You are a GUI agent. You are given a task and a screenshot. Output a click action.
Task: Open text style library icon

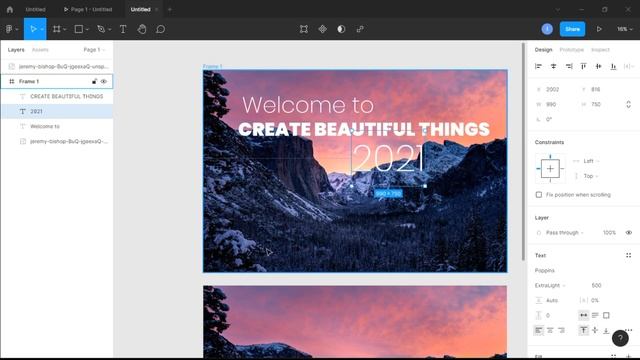point(629,256)
